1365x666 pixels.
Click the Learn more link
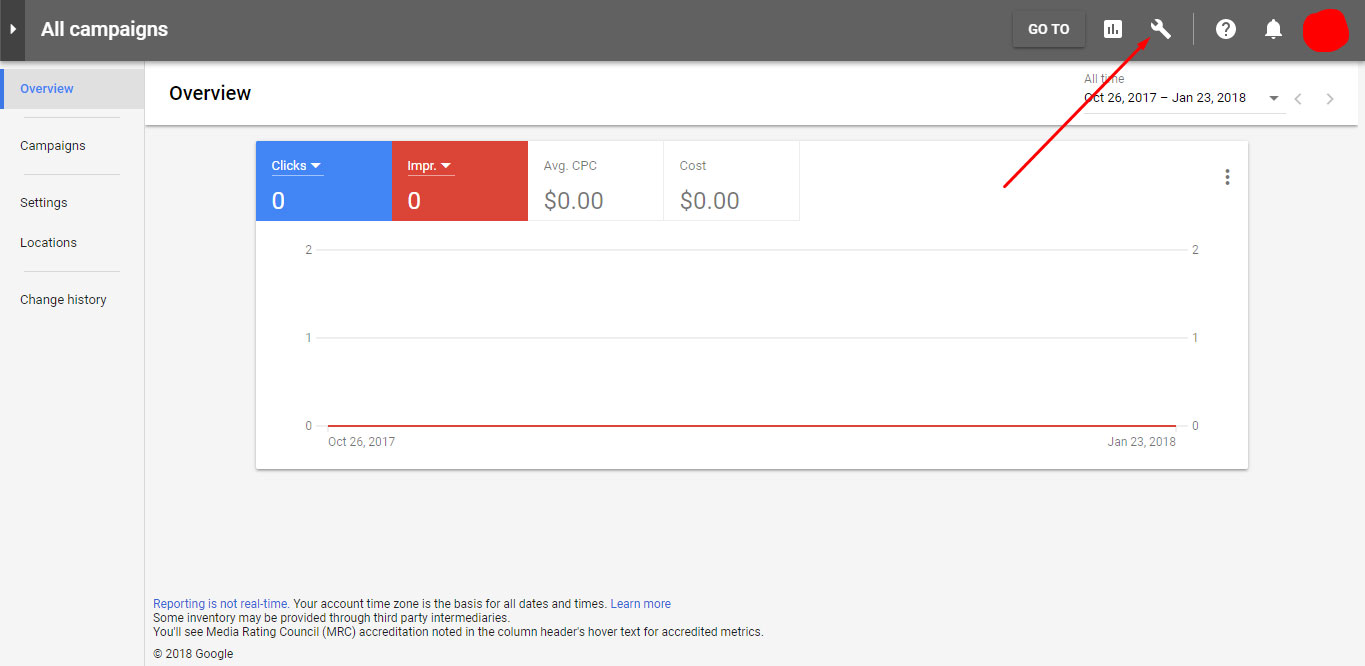[x=640, y=604]
